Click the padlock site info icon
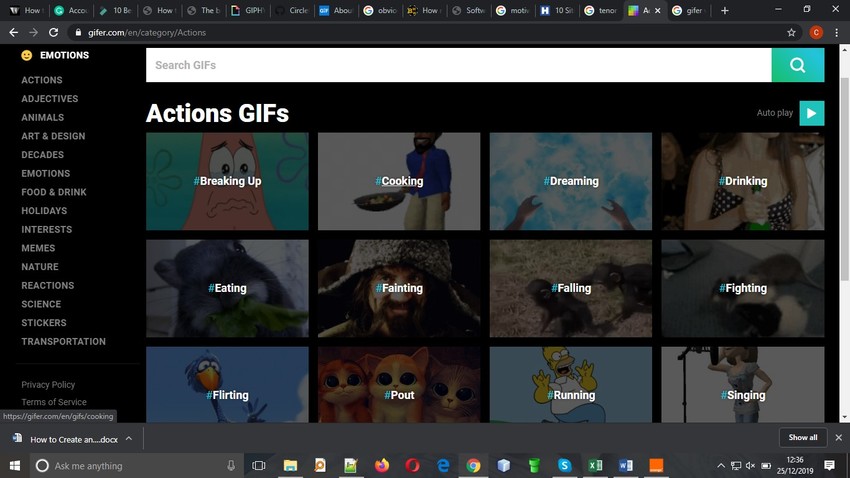 78,33
